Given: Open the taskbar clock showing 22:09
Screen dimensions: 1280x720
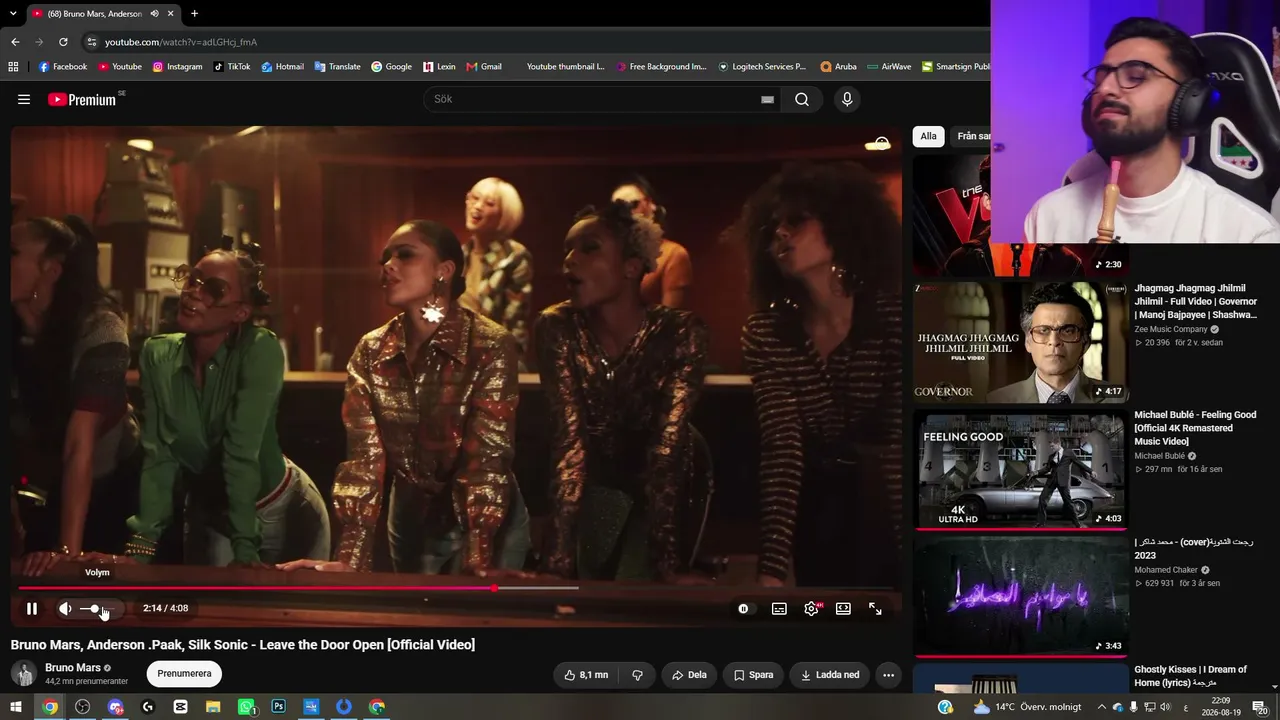Looking at the screenshot, I should pyautogui.click(x=1221, y=707).
